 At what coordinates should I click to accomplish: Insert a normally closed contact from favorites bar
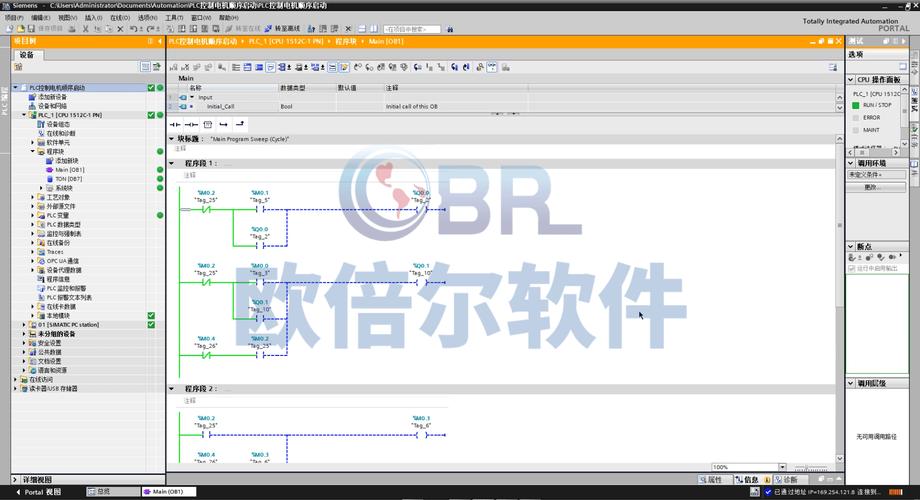pyautogui.click(x=191, y=124)
